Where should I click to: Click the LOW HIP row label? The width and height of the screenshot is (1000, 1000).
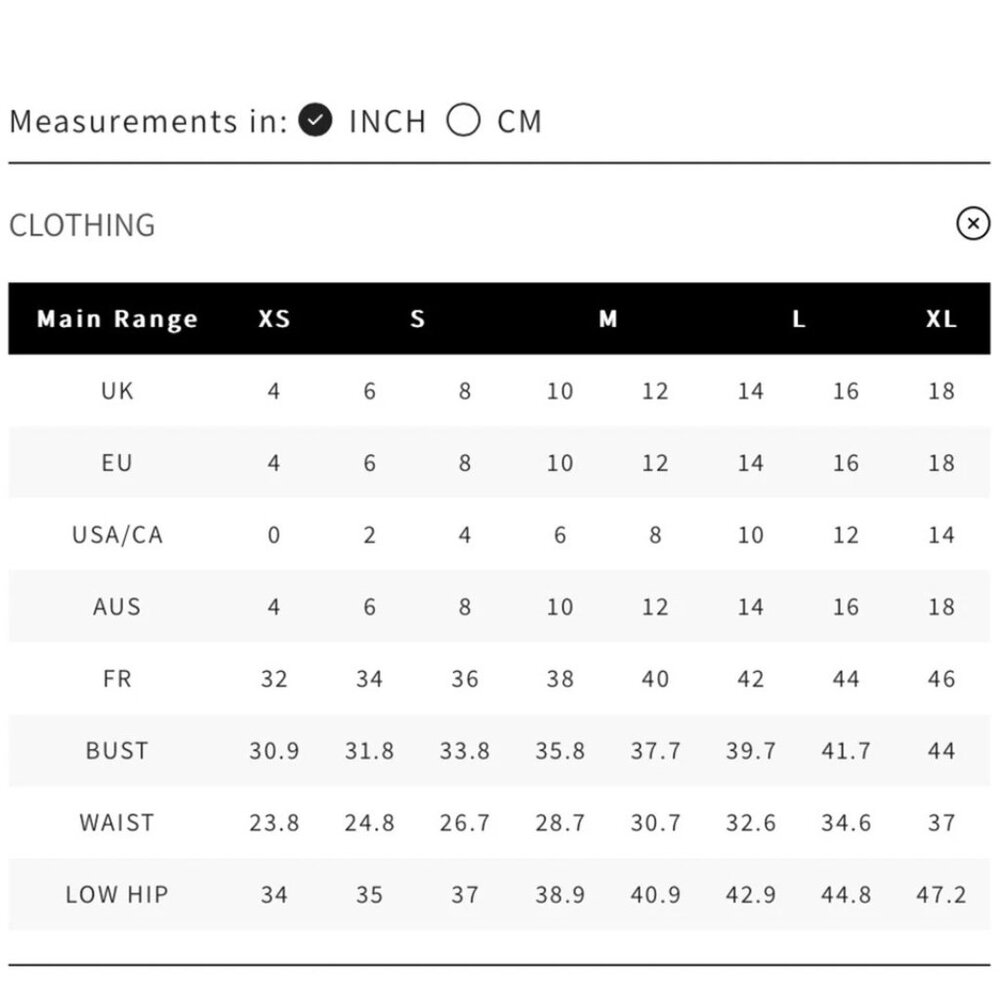117,895
